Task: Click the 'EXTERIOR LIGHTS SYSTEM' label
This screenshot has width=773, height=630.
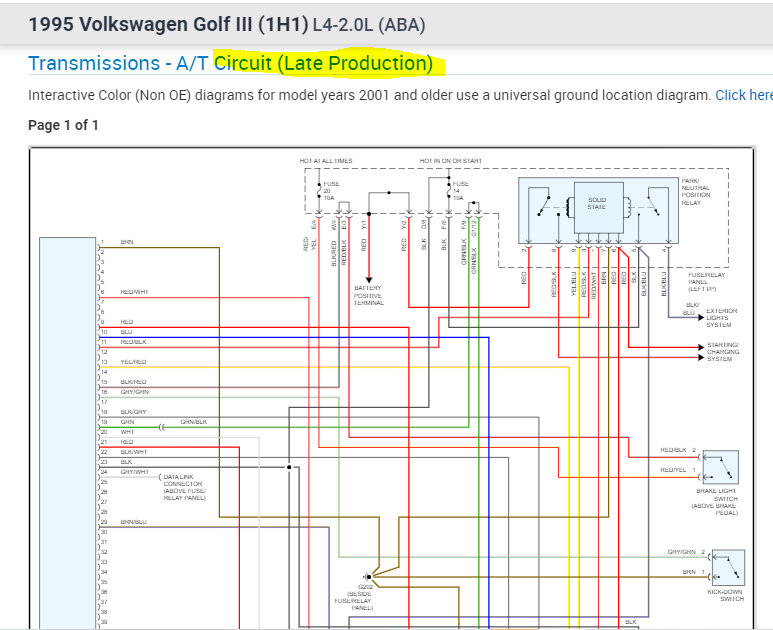Action: [722, 317]
